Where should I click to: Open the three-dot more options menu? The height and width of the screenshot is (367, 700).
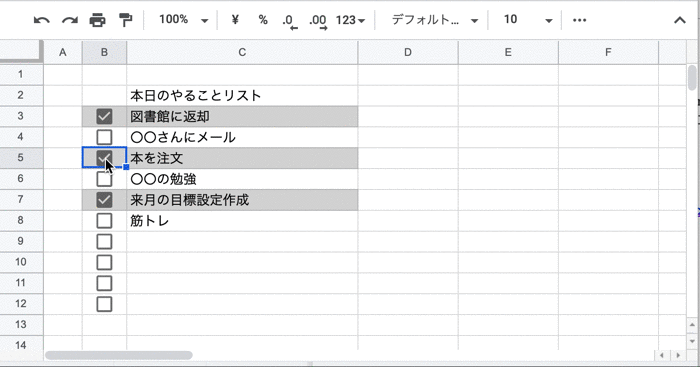point(579,20)
